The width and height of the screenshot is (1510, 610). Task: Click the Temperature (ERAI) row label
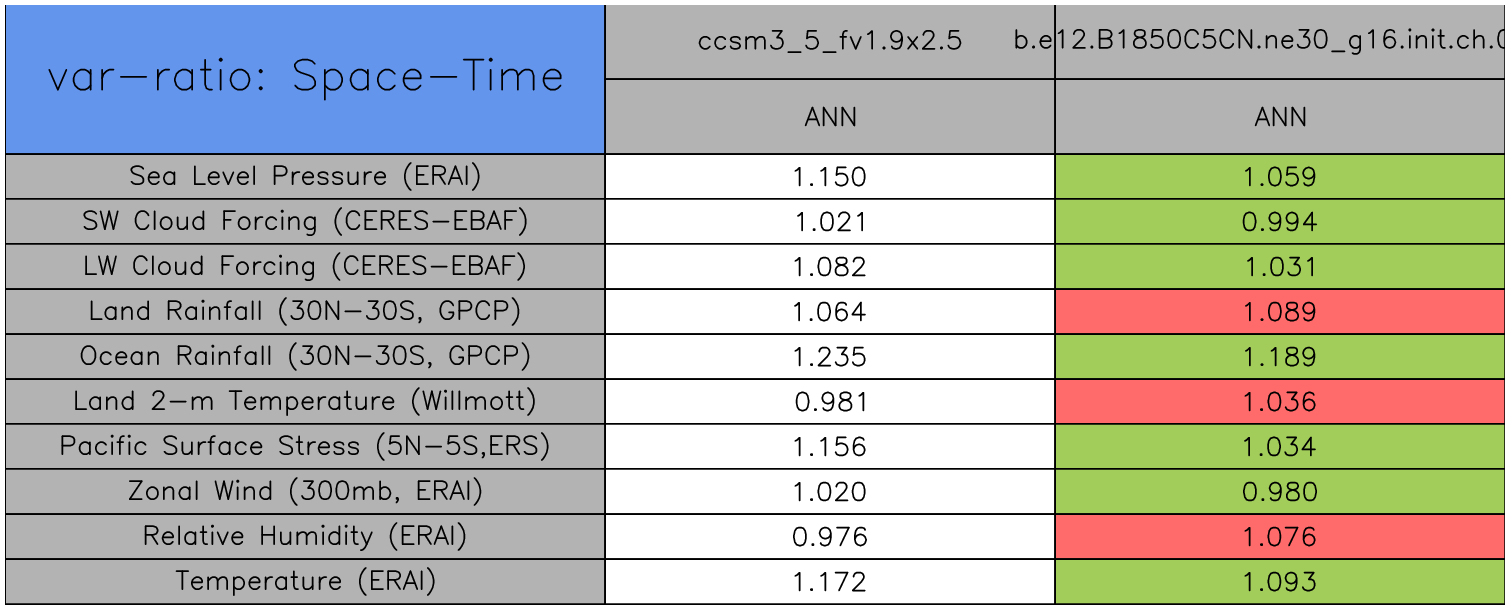[x=305, y=582]
